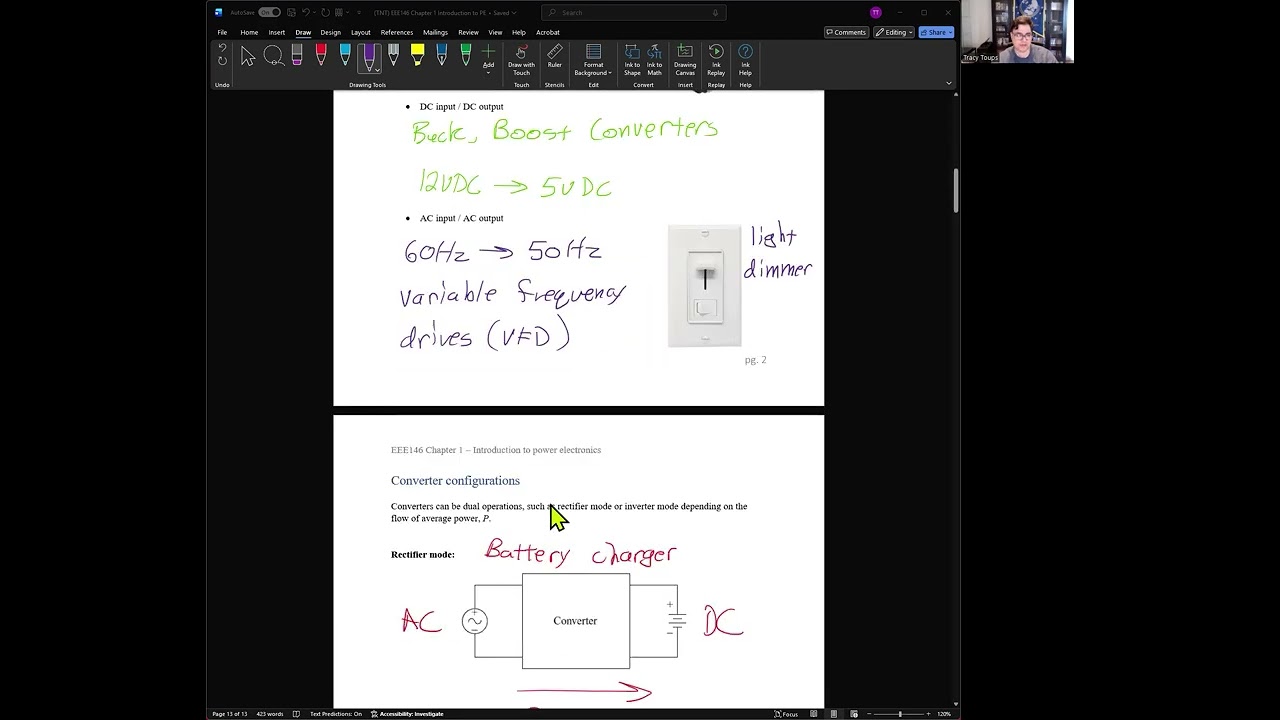Screen dimensions: 1280x720
Task: Enable Focus mode
Action: [x=787, y=714]
